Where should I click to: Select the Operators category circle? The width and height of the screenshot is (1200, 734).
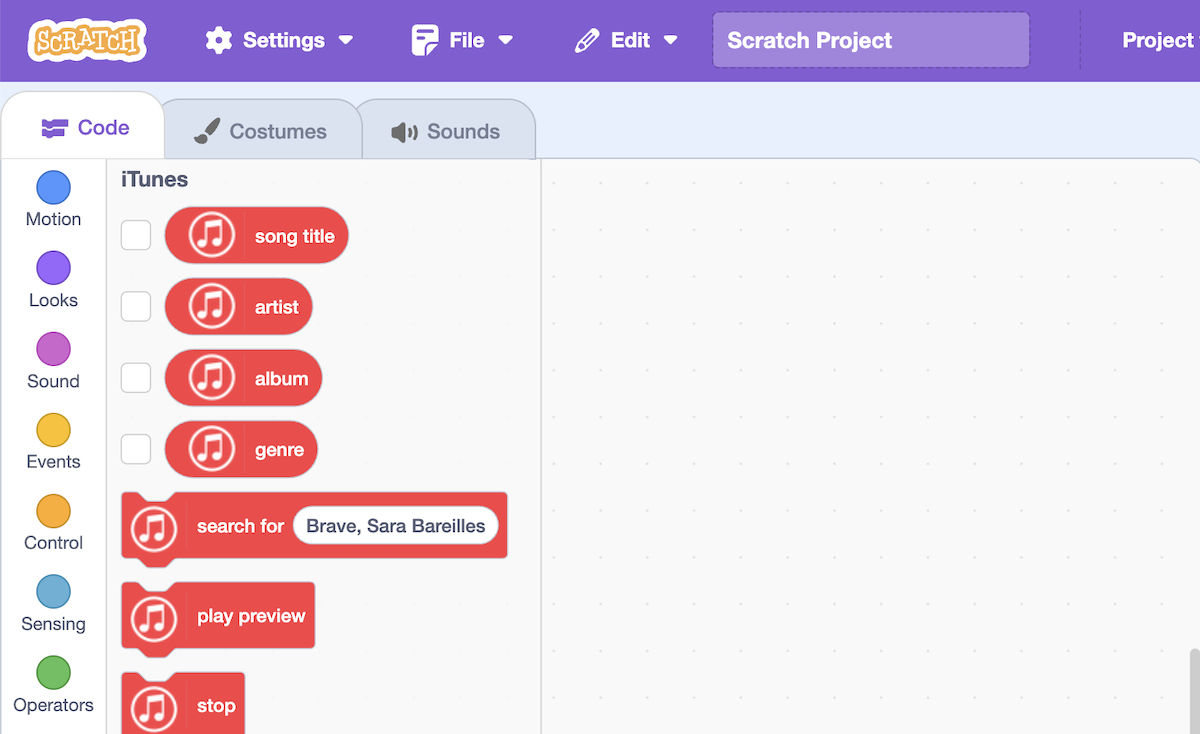point(53,673)
